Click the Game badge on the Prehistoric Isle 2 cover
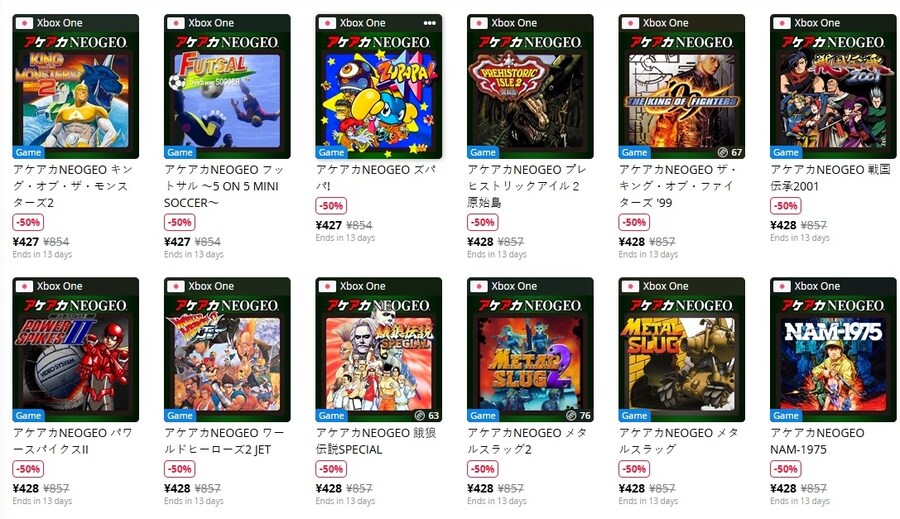Viewport: 900px width, 519px height. pyautogui.click(x=483, y=152)
